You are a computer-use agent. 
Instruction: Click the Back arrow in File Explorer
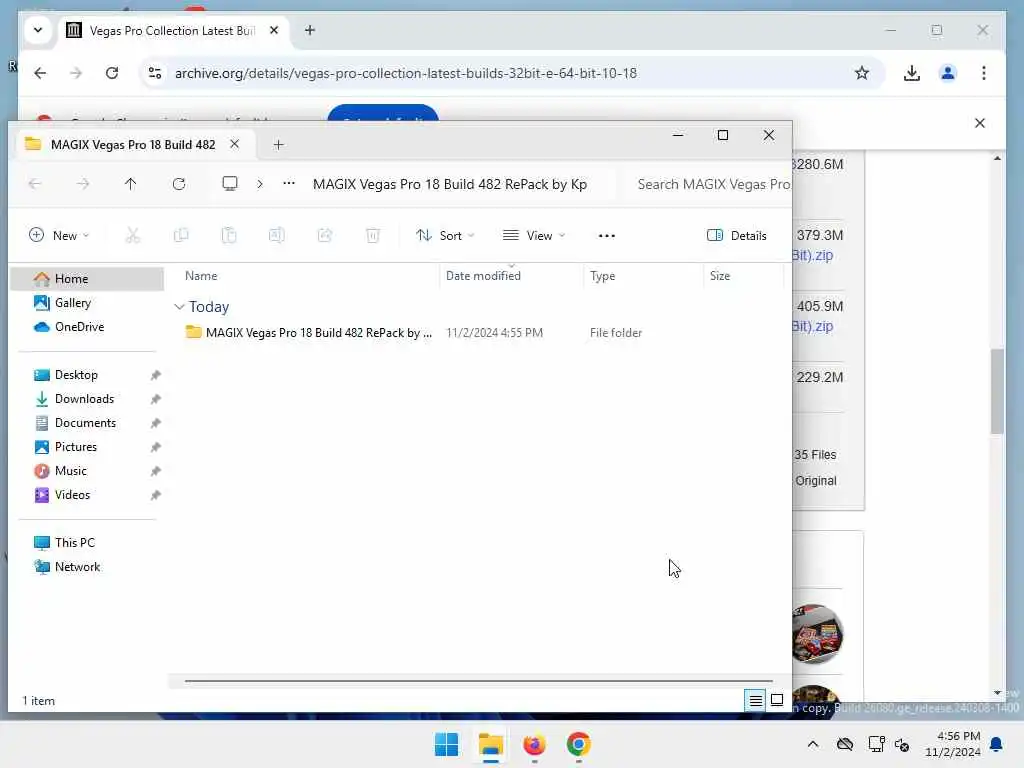point(35,184)
